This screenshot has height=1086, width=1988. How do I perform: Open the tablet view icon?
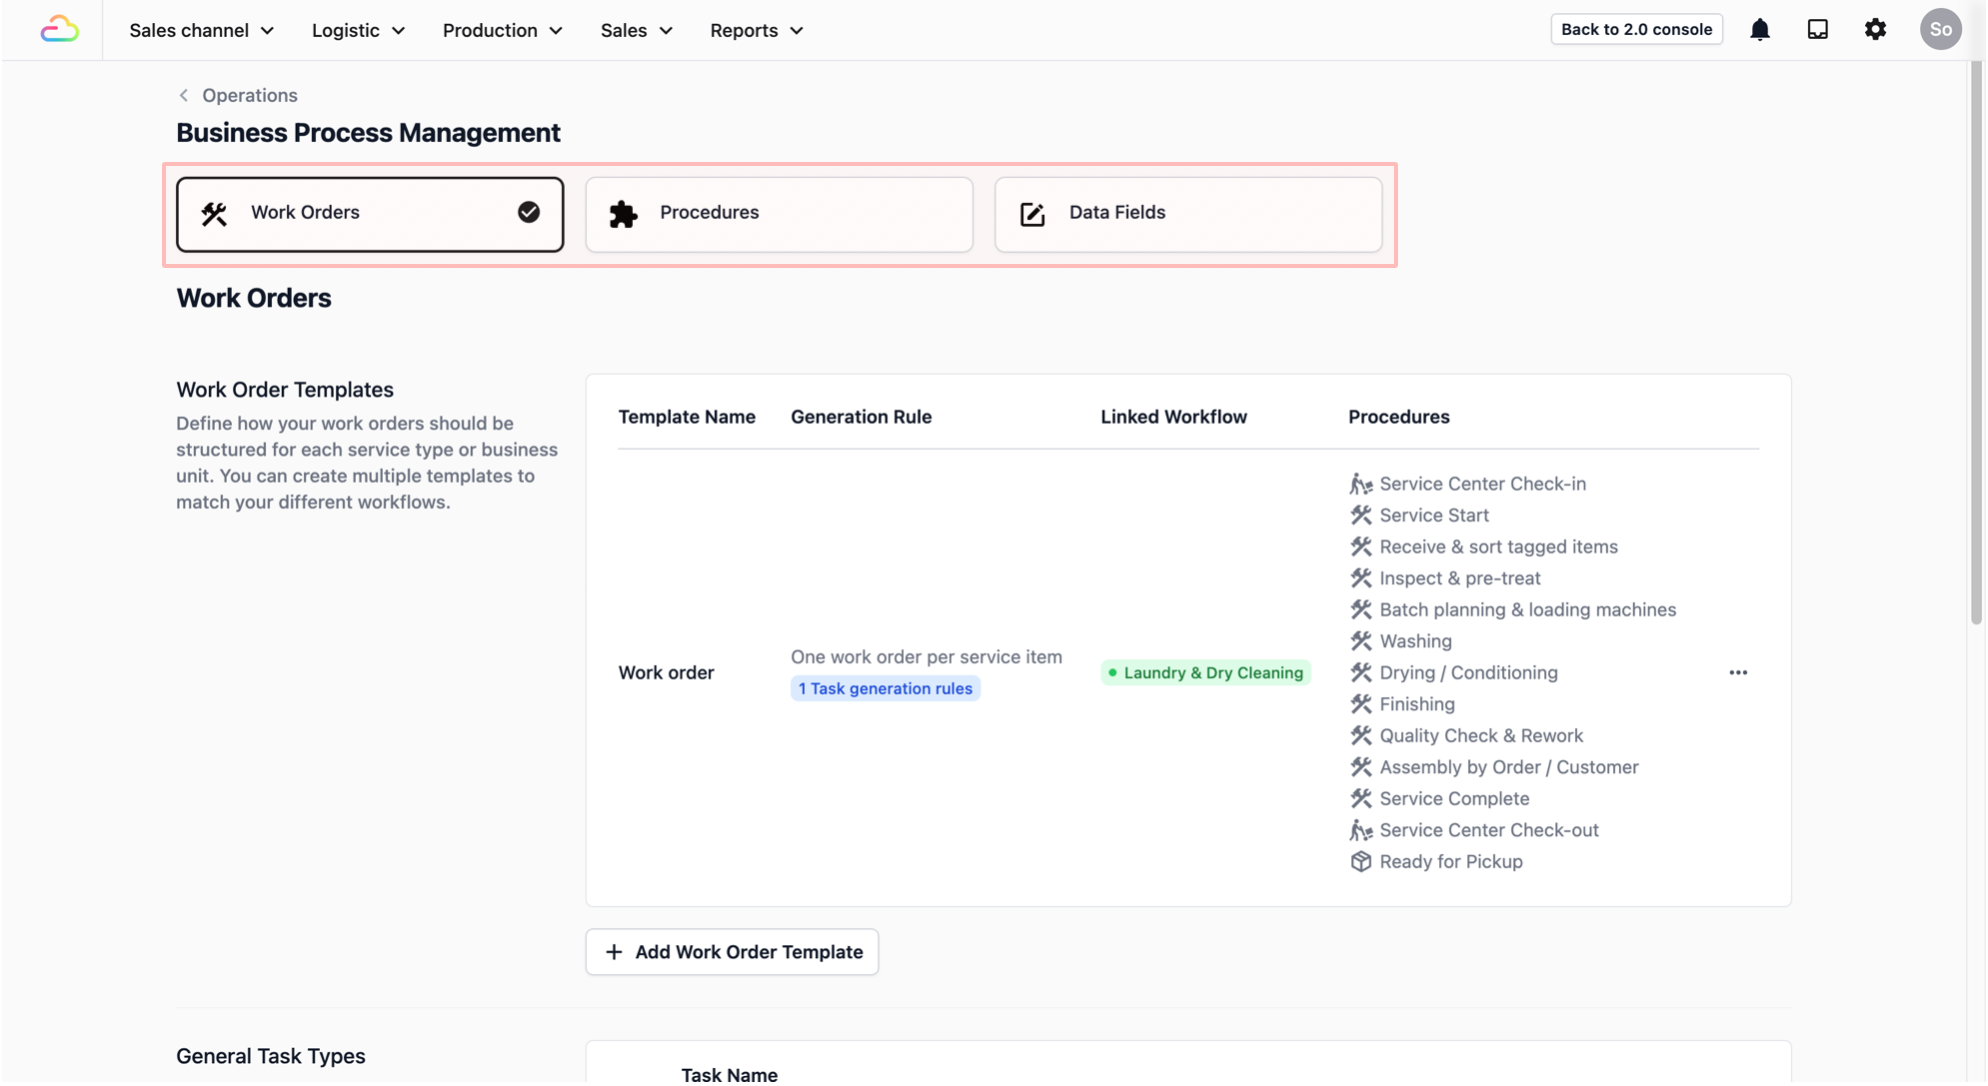[1817, 30]
